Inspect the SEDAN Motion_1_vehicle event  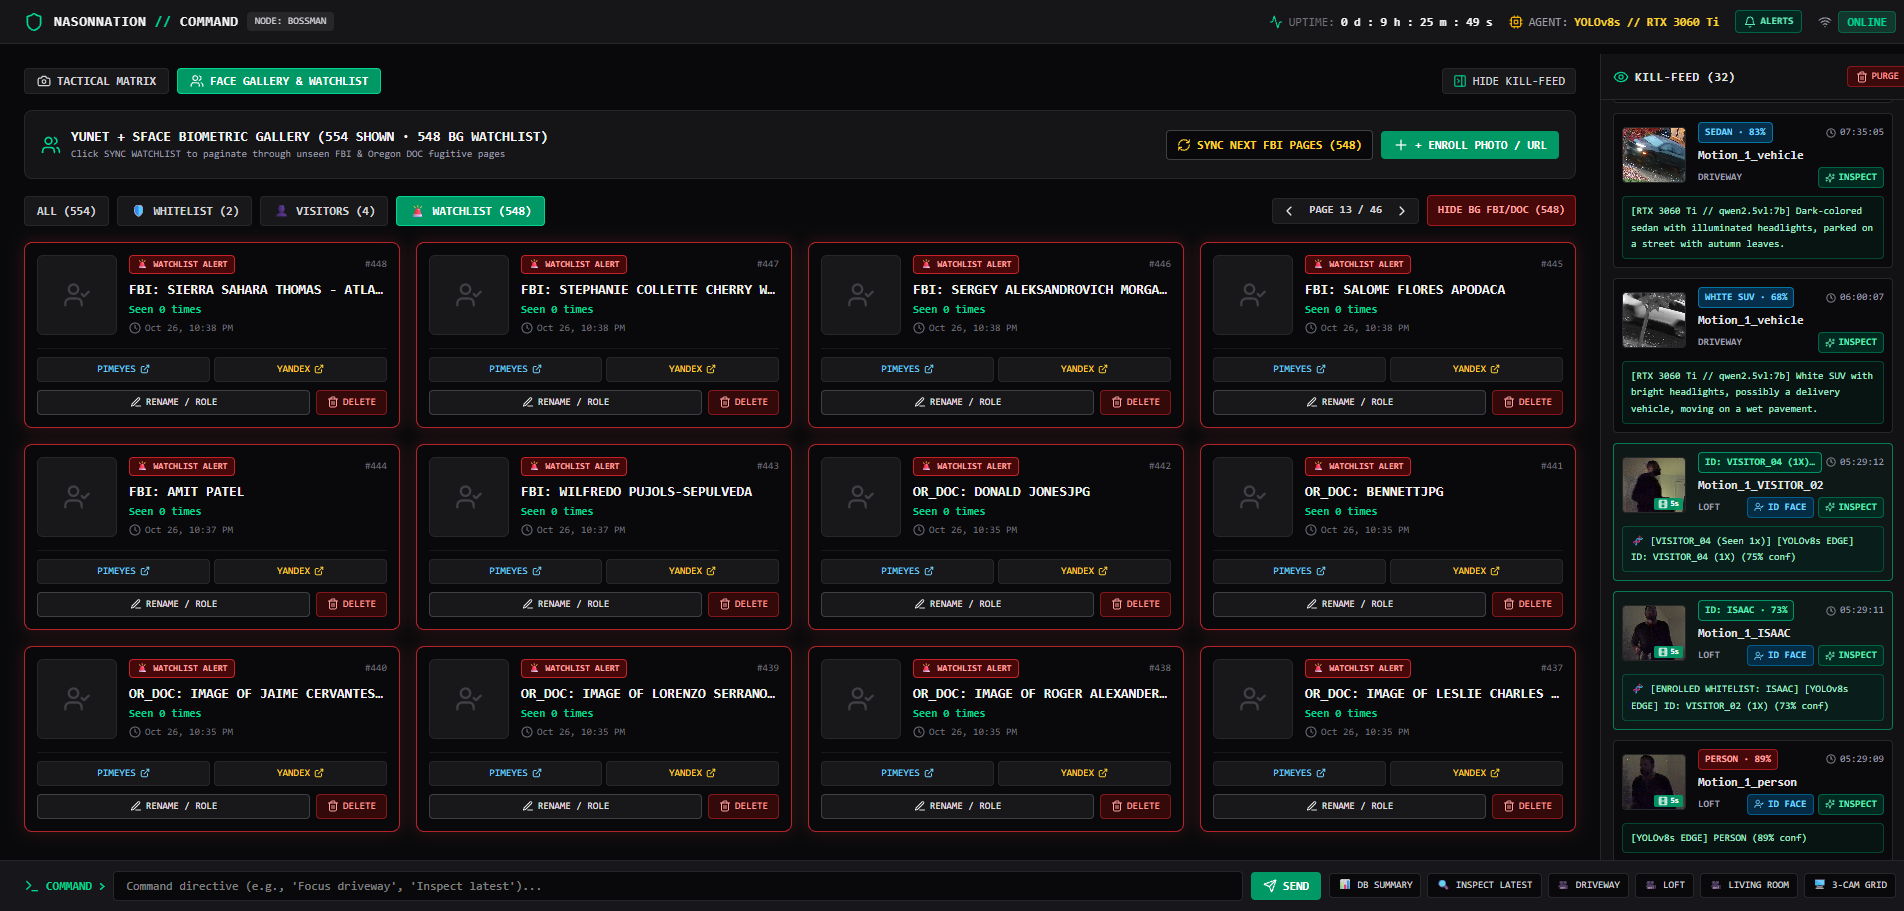tap(1850, 177)
